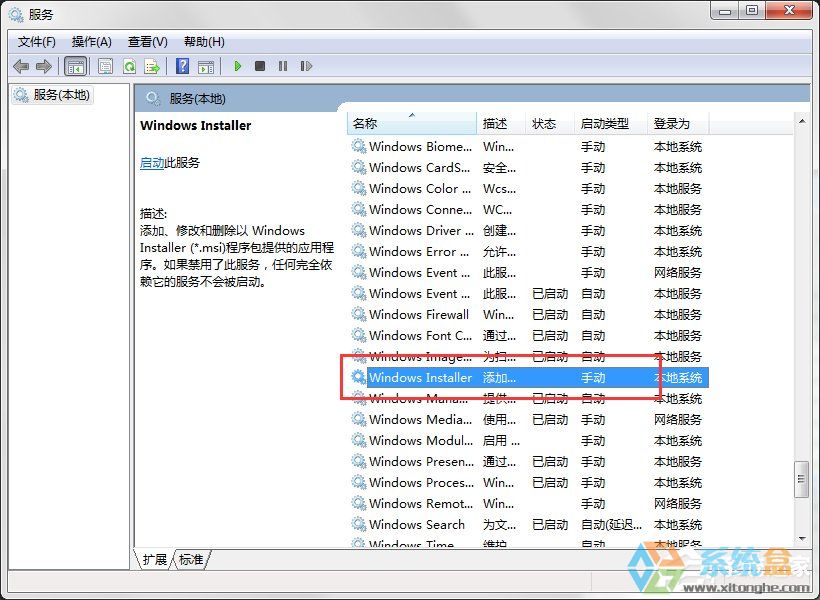This screenshot has width=820, height=600.
Task: Click the 启动 link to start service
Action: (x=152, y=163)
